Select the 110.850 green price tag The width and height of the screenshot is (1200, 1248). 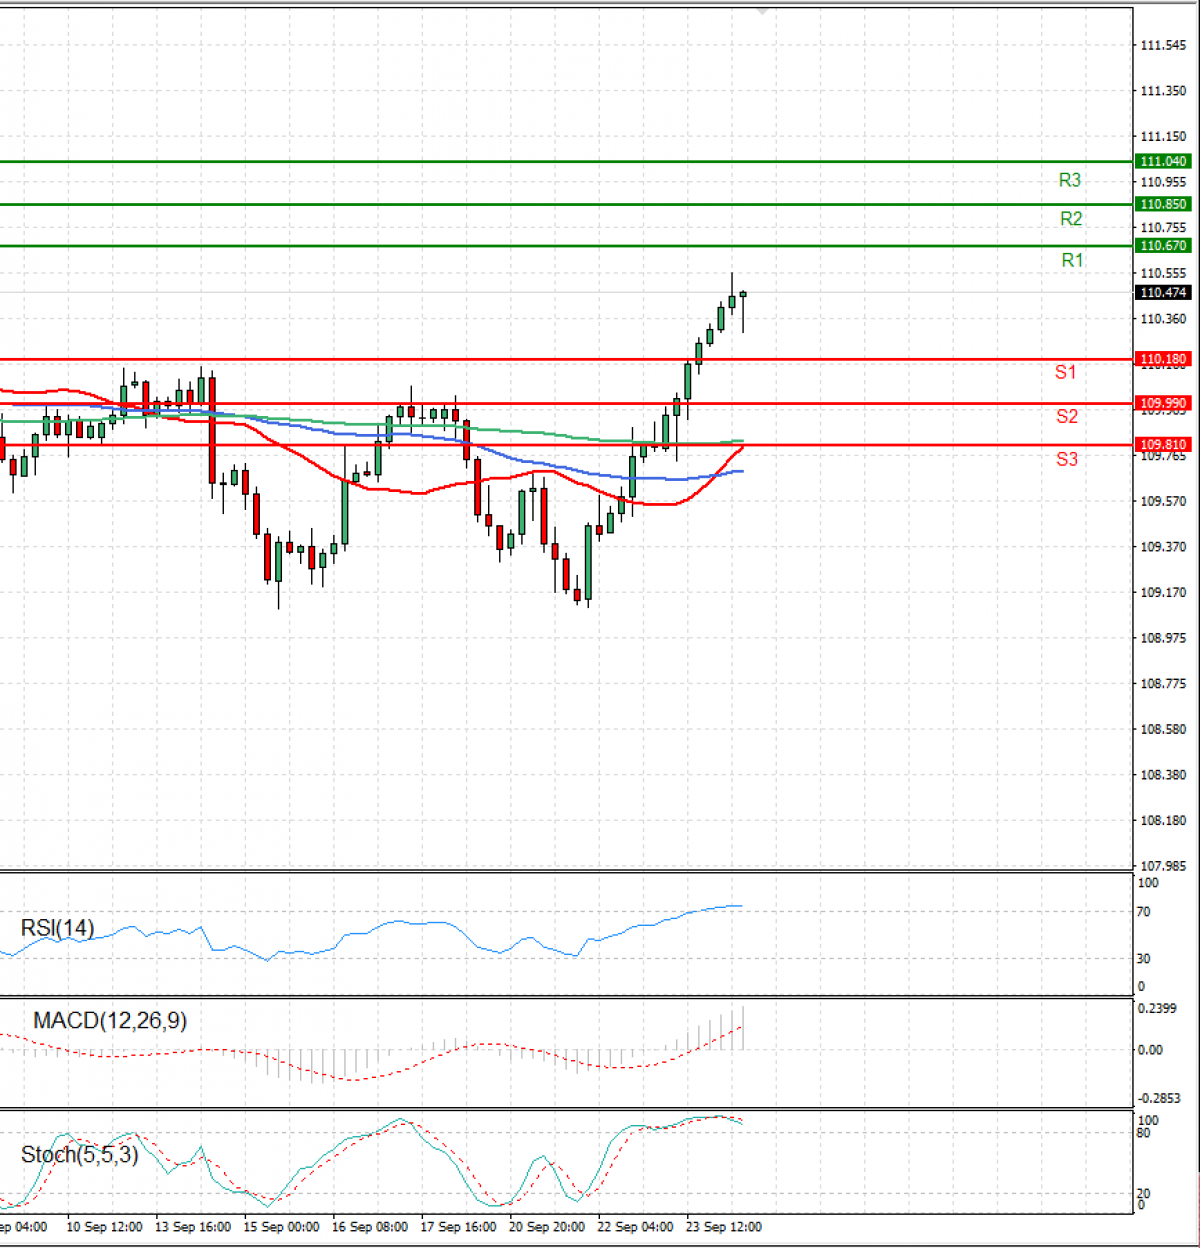pyautogui.click(x=1163, y=204)
